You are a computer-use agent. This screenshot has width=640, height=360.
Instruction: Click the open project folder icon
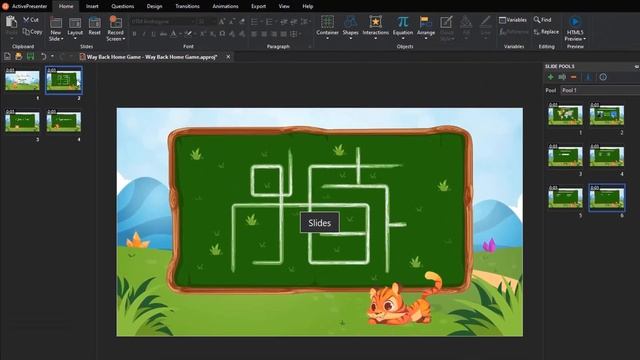coord(18,57)
